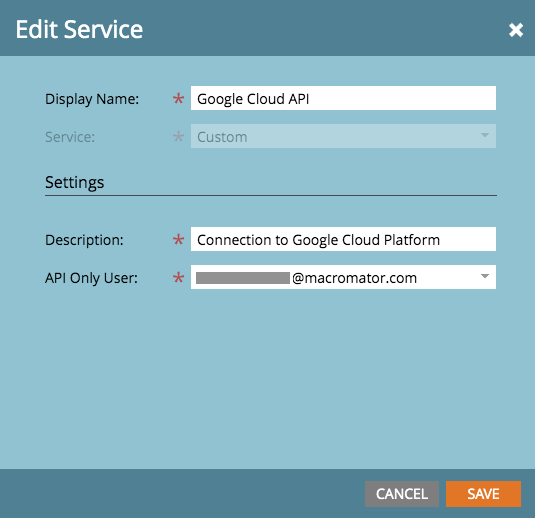
Task: Expand the API Only User dropdown arrow
Action: click(485, 276)
